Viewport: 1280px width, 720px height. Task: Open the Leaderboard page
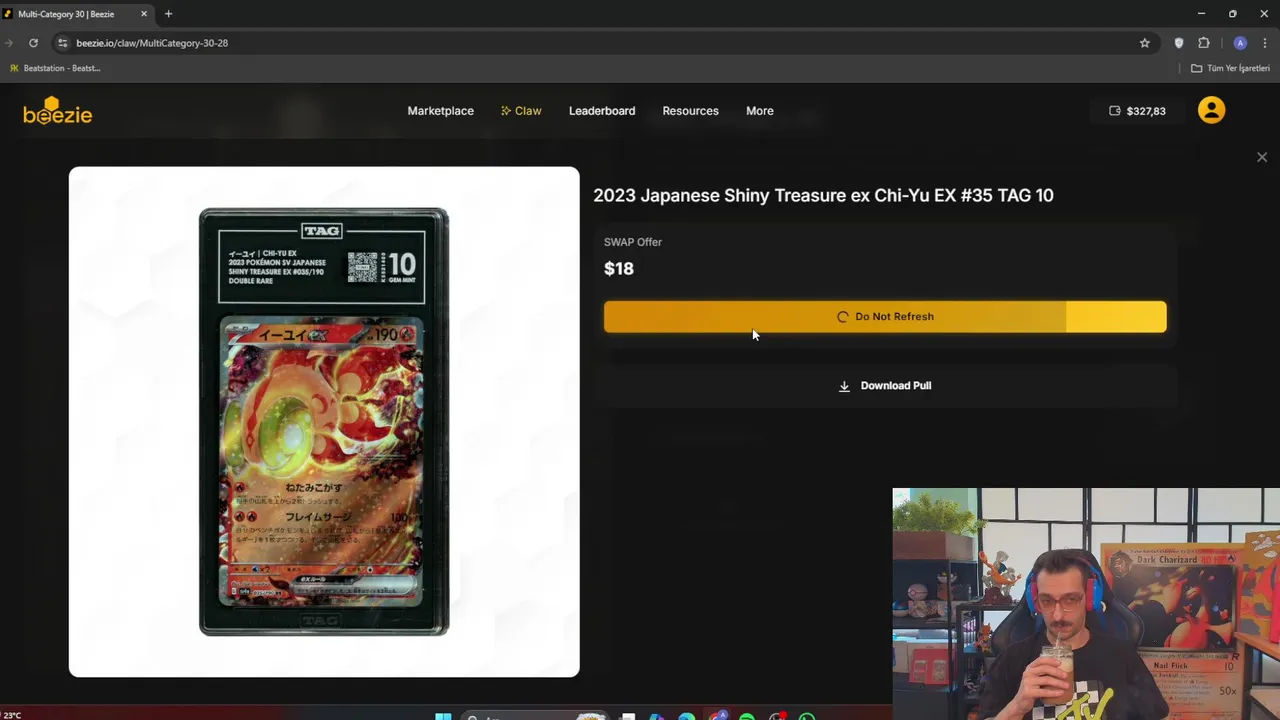[x=602, y=111]
